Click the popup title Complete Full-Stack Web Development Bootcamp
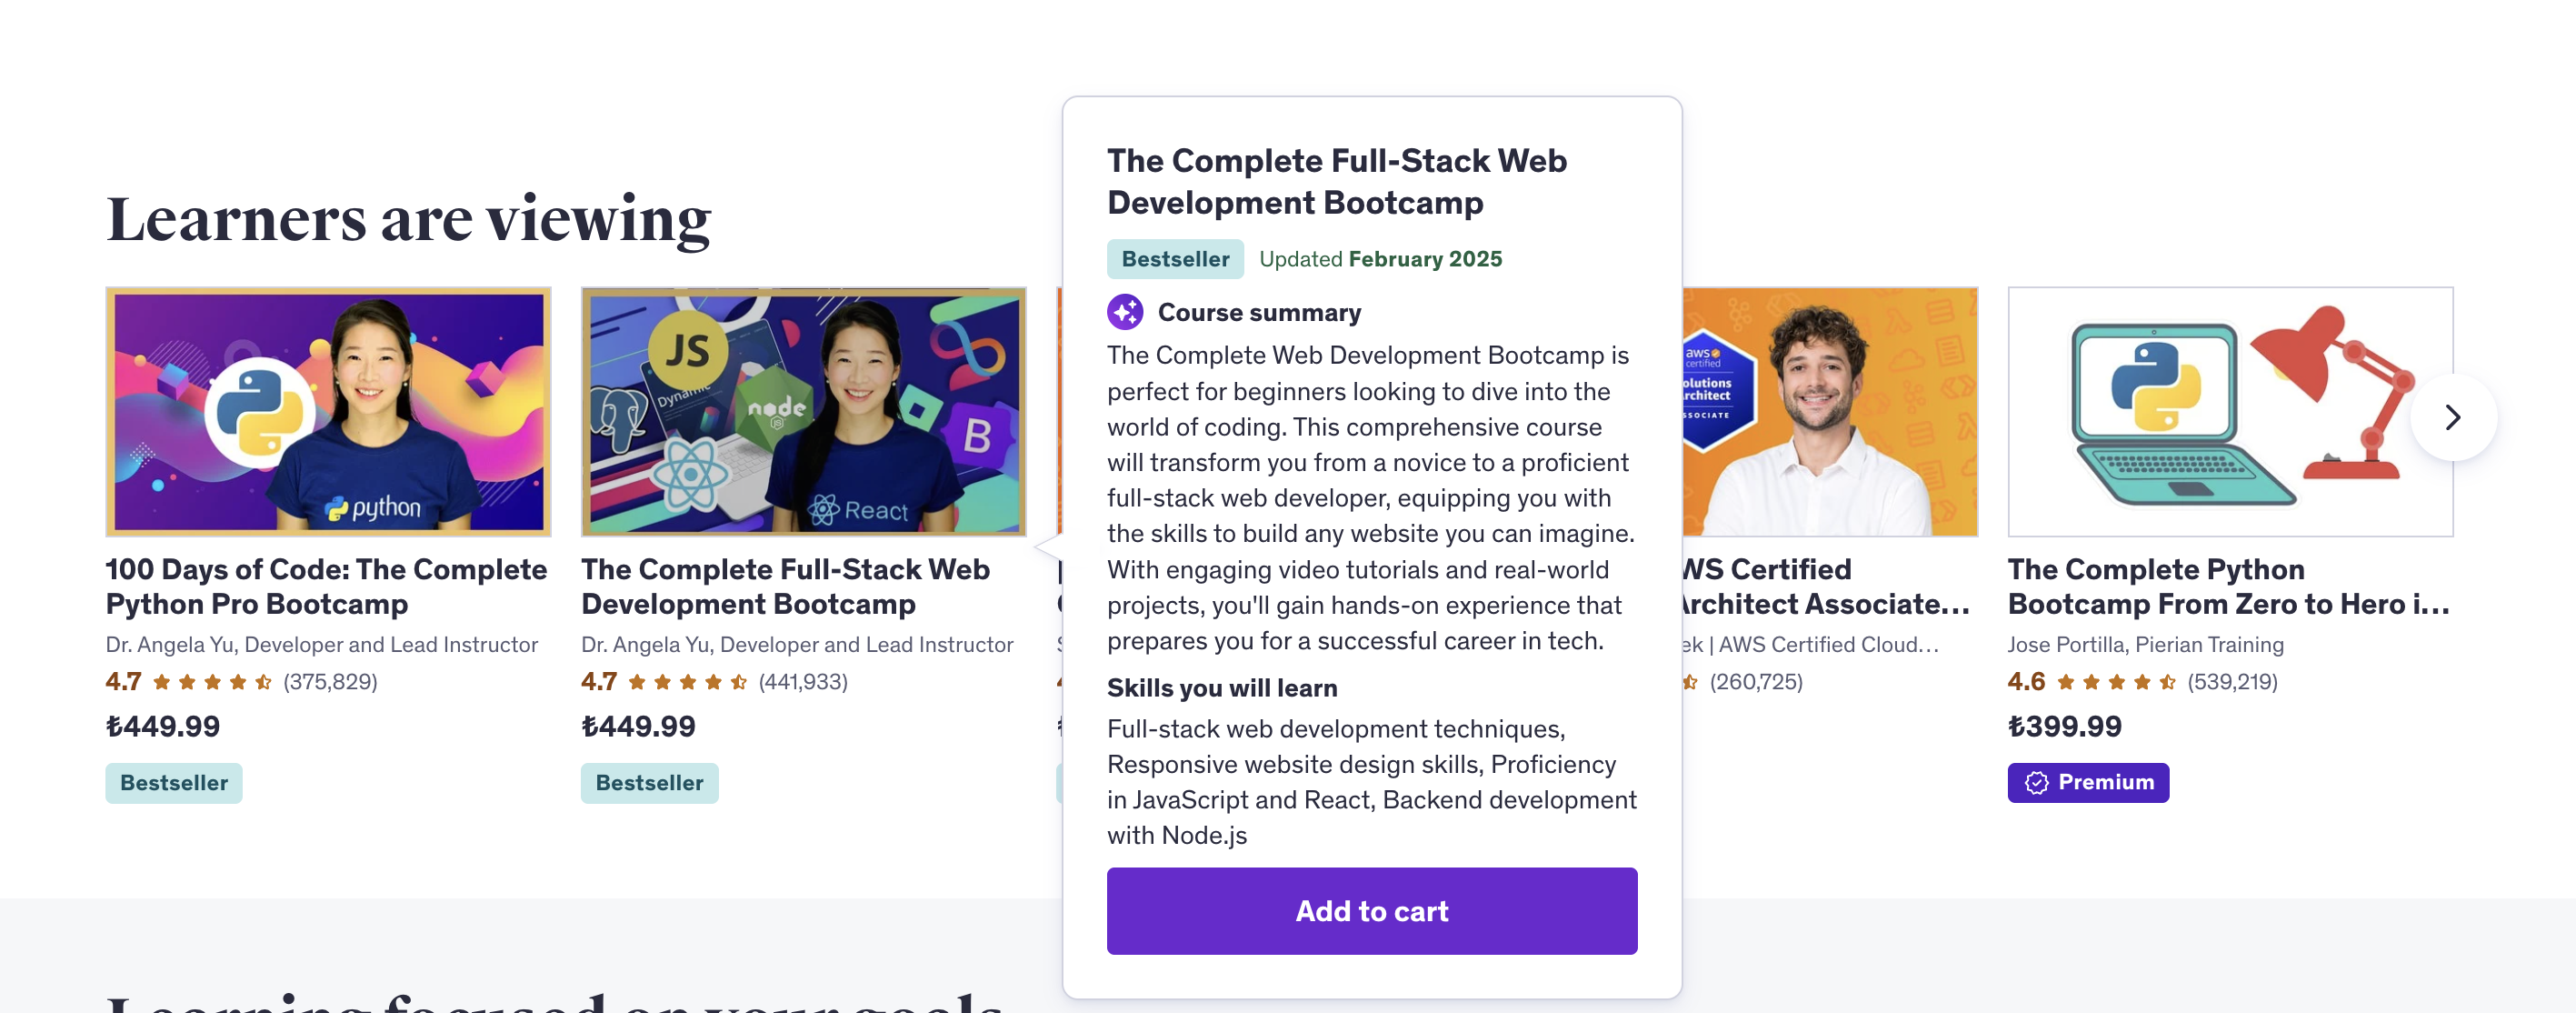Viewport: 2576px width, 1013px height. click(x=1336, y=181)
